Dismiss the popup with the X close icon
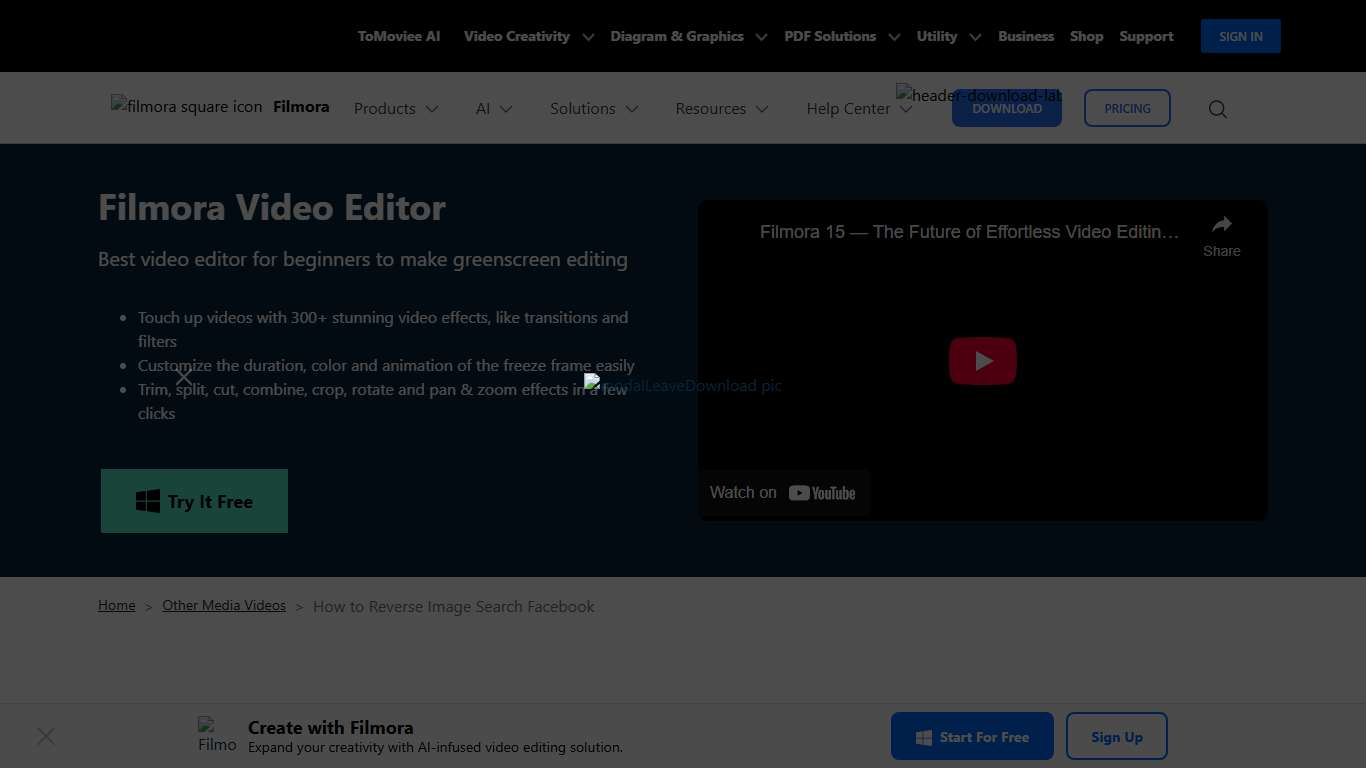The width and height of the screenshot is (1366, 768). click(184, 377)
